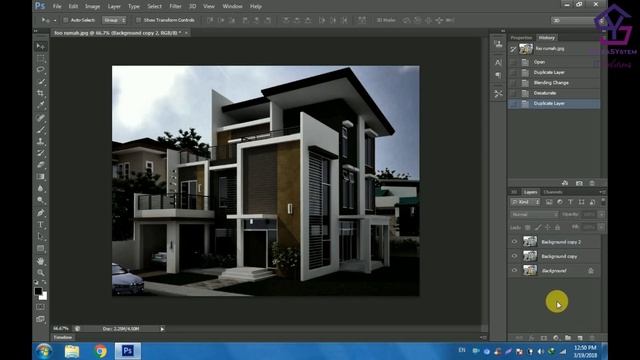Open the Layer menu

(x=114, y=6)
